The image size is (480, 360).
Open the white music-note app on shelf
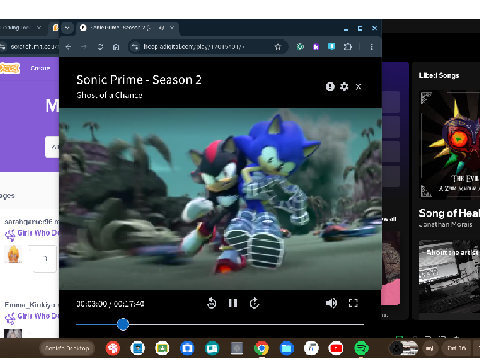click(311, 348)
